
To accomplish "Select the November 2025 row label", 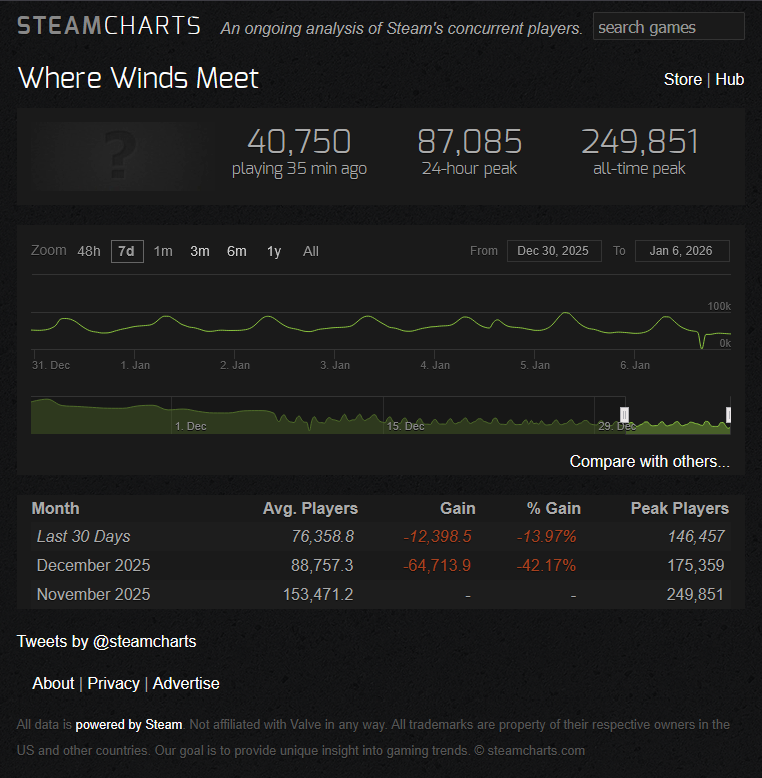I will pos(93,594).
